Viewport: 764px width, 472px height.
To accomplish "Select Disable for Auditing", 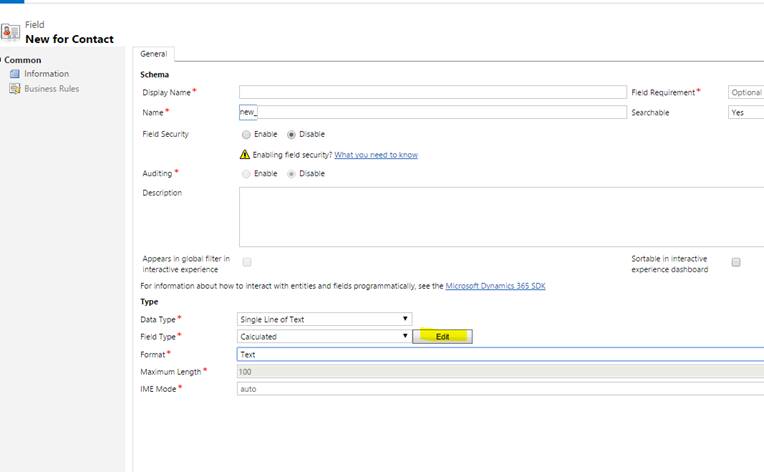I will coord(291,173).
